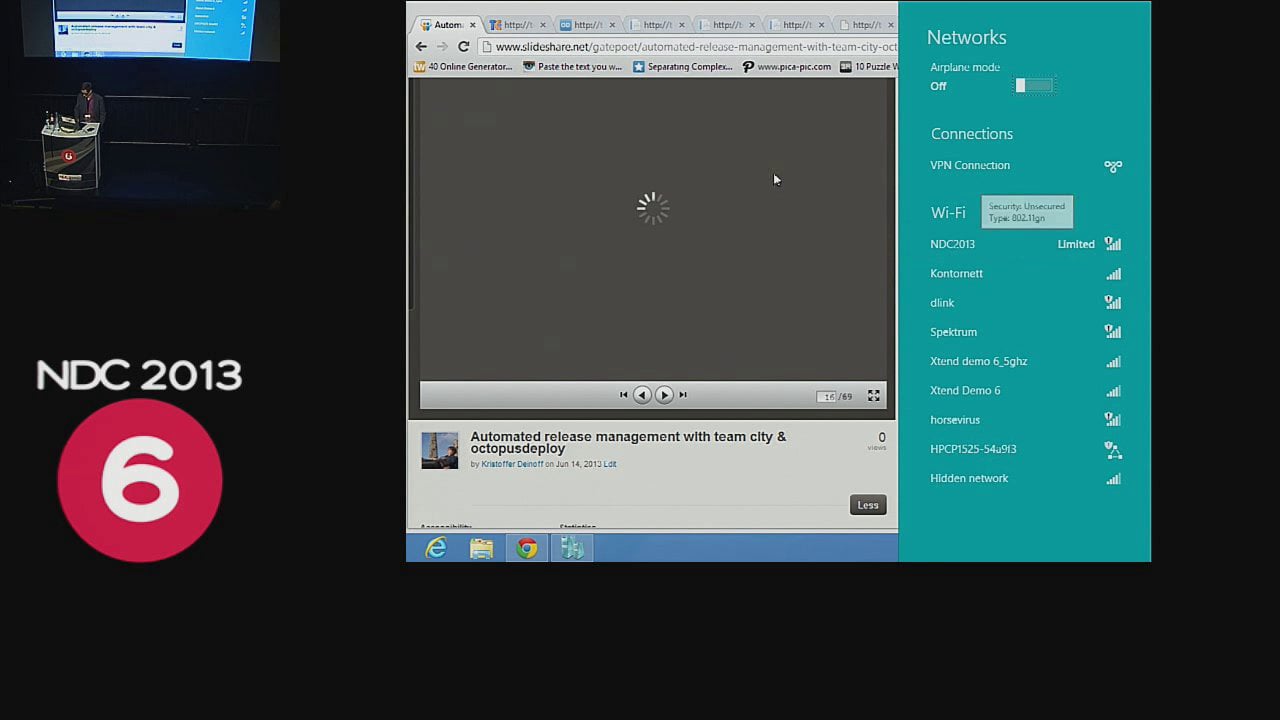Click signal icon beside Spektrum

[x=1113, y=332]
